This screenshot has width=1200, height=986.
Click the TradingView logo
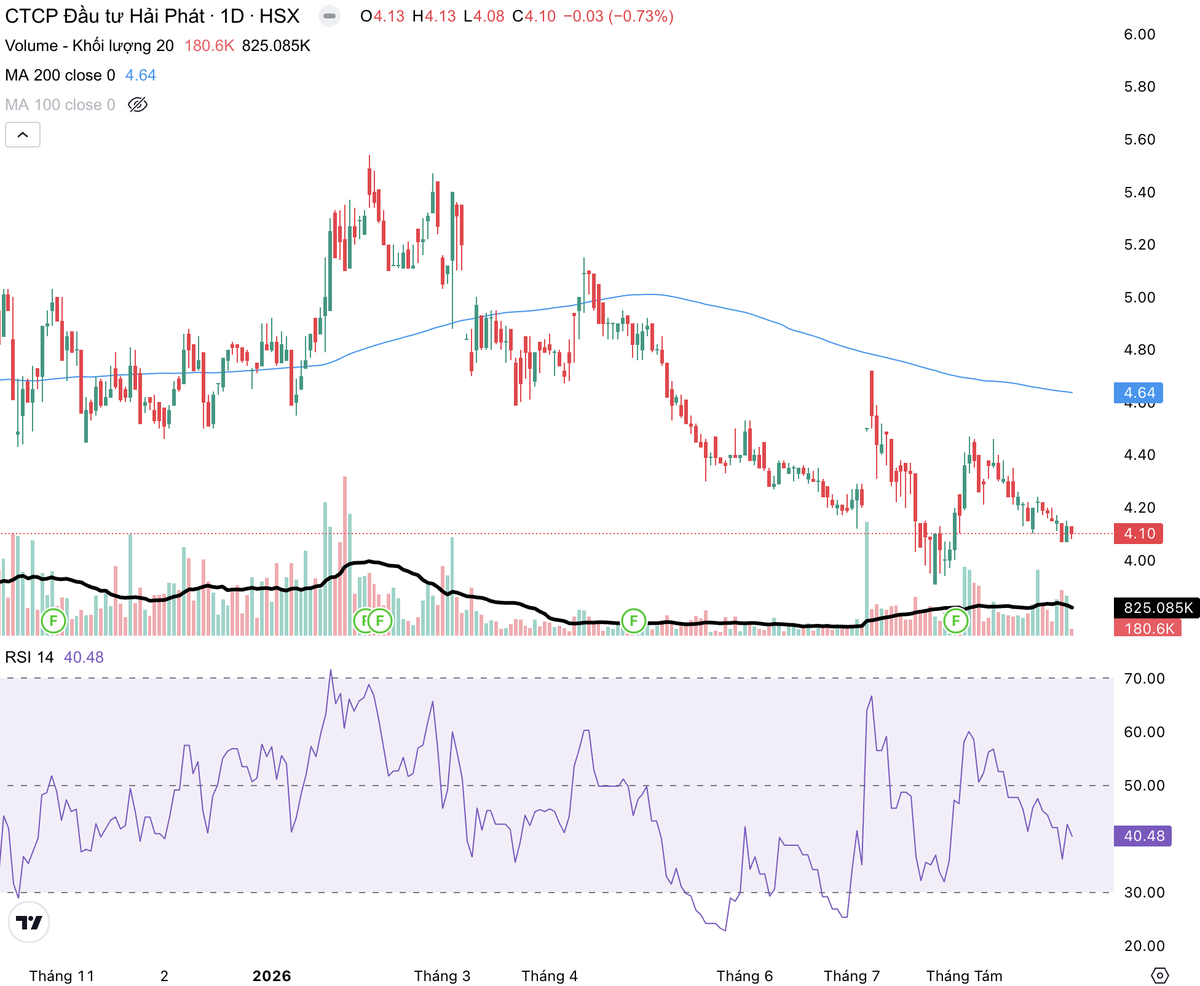pos(30,922)
